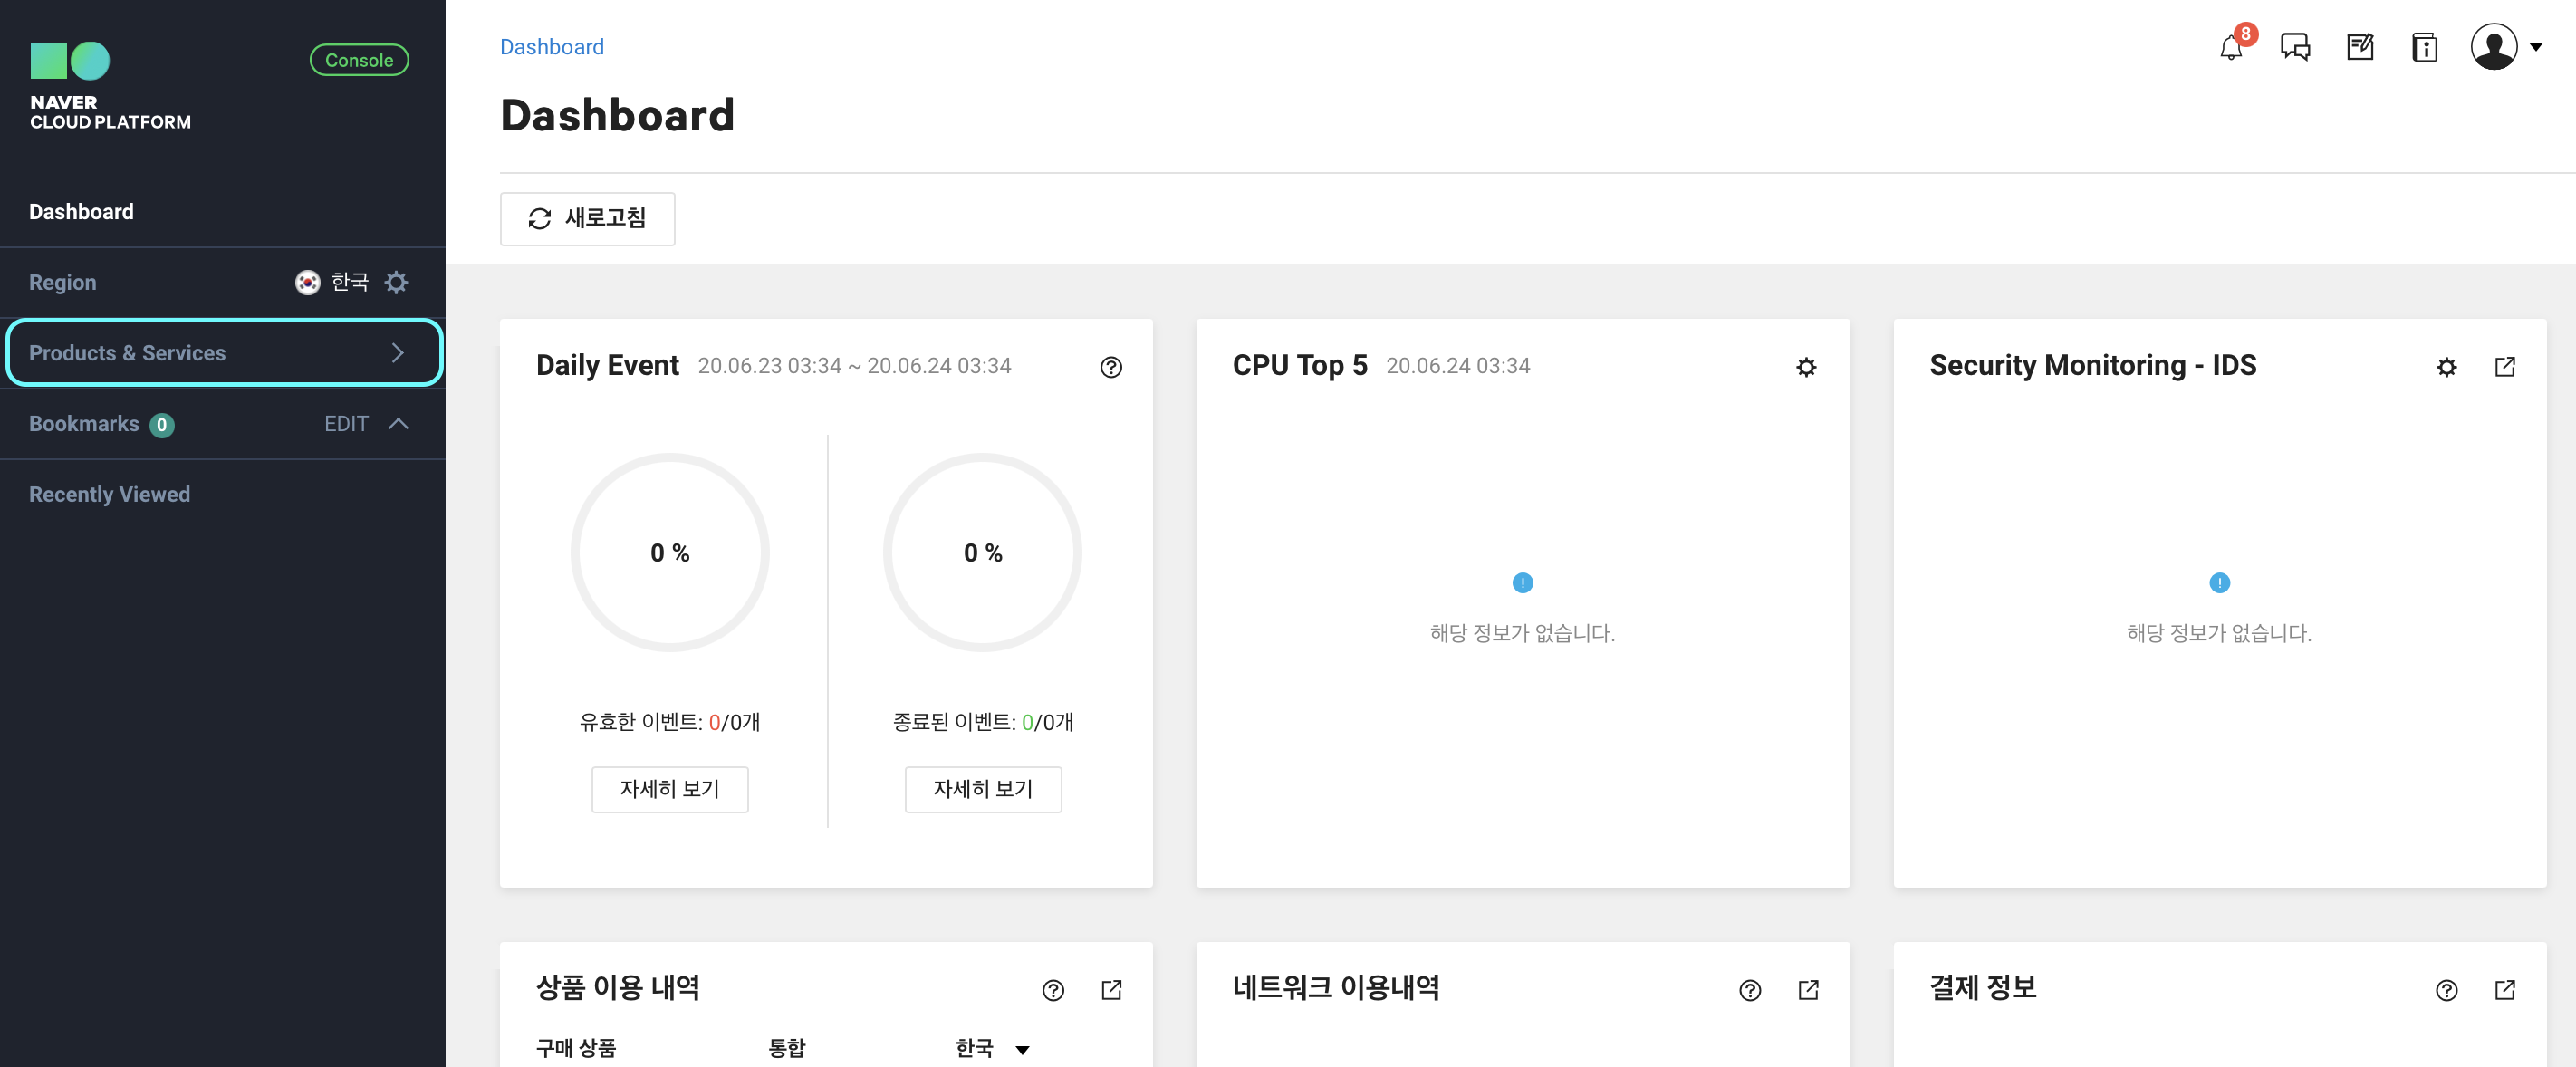Open the 한국 region dropdown in 상품 이용 내역
The image size is (2576, 1067).
(992, 1048)
